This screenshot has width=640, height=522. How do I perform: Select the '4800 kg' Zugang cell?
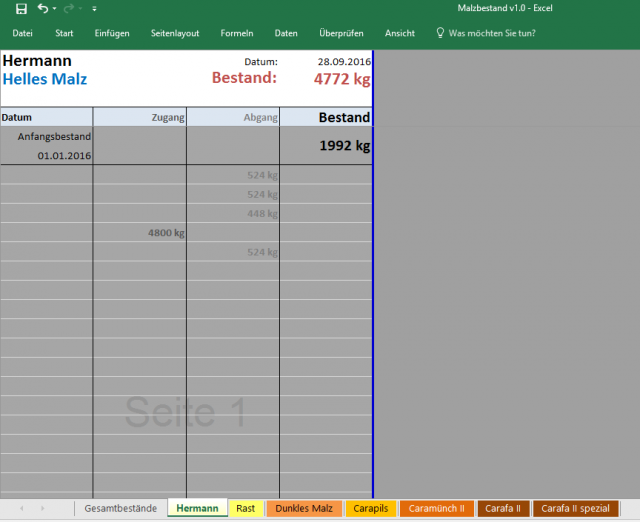pyautogui.click(x=140, y=233)
